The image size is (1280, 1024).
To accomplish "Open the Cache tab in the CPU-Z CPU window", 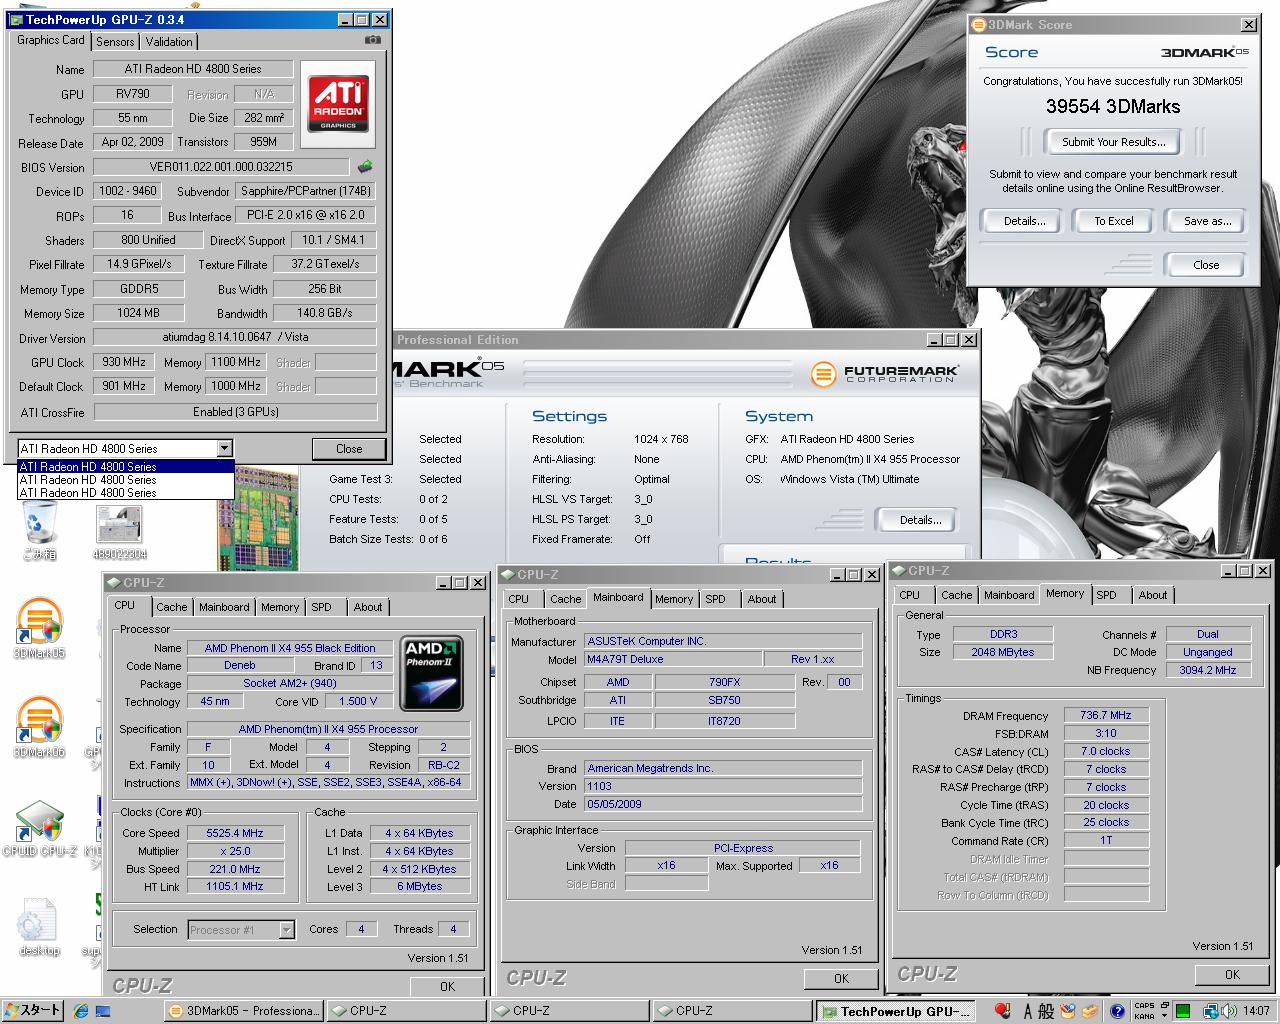I will click(x=171, y=607).
